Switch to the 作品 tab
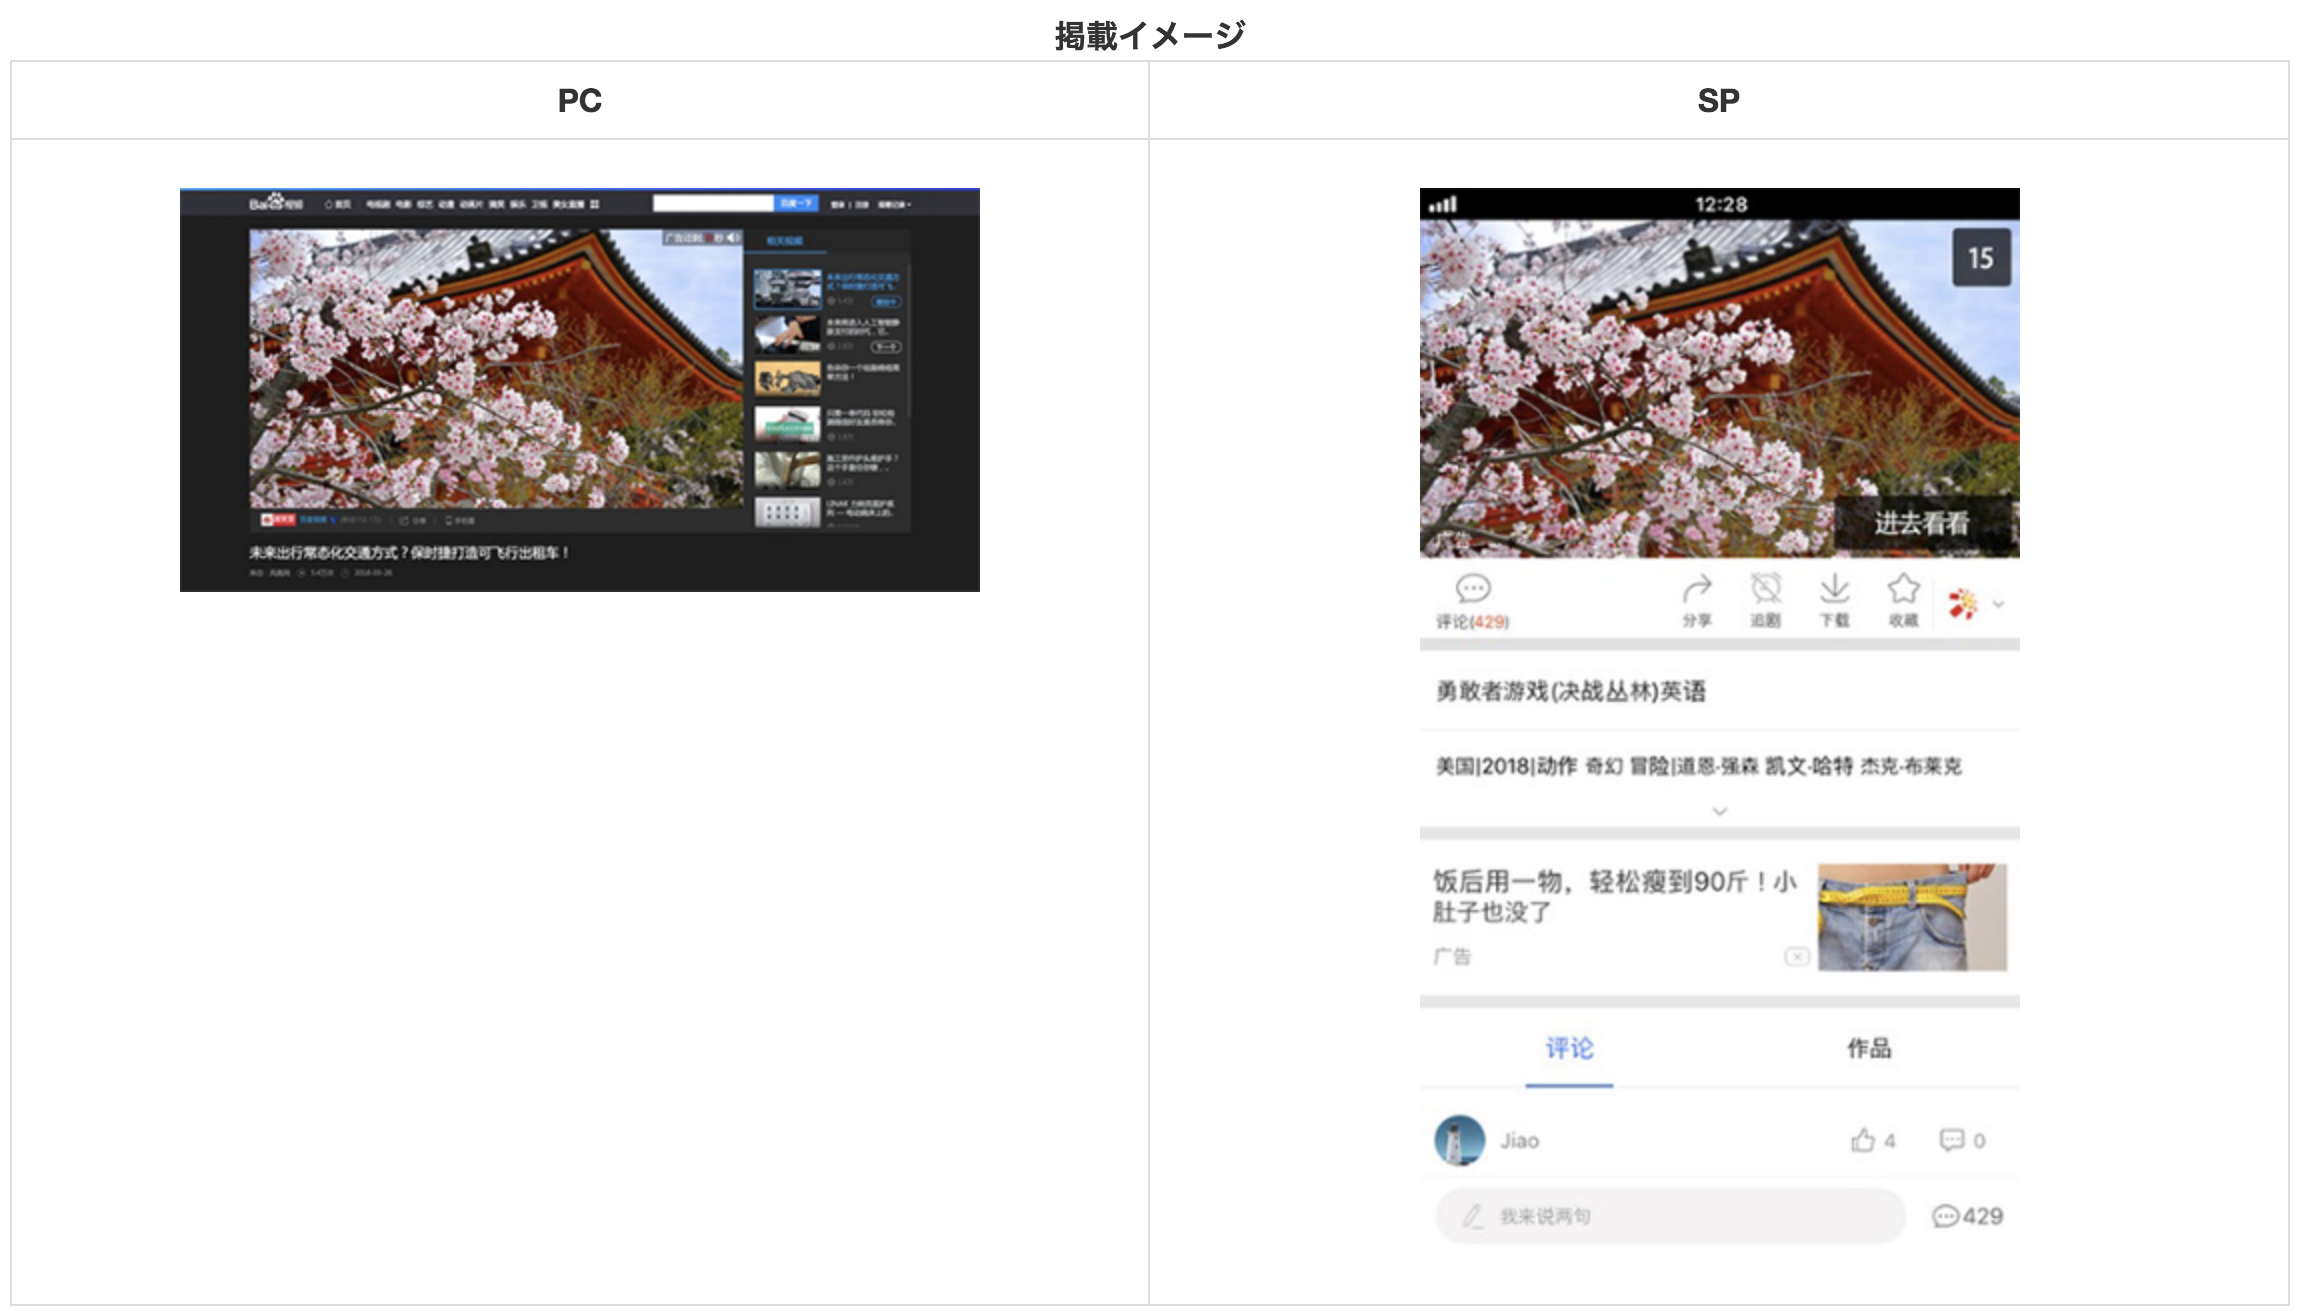Screen dimensions: 2302x1316 coord(1868,1048)
